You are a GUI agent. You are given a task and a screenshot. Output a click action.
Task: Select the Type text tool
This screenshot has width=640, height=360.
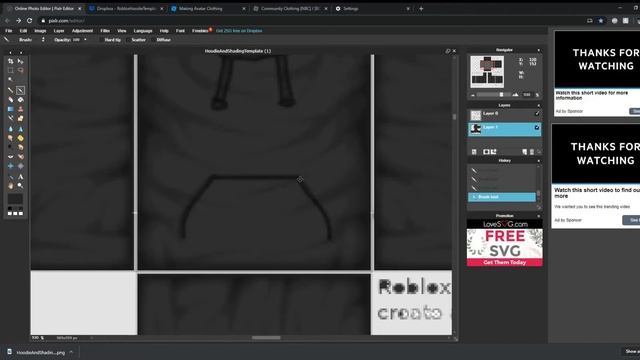pyautogui.click(x=20, y=177)
